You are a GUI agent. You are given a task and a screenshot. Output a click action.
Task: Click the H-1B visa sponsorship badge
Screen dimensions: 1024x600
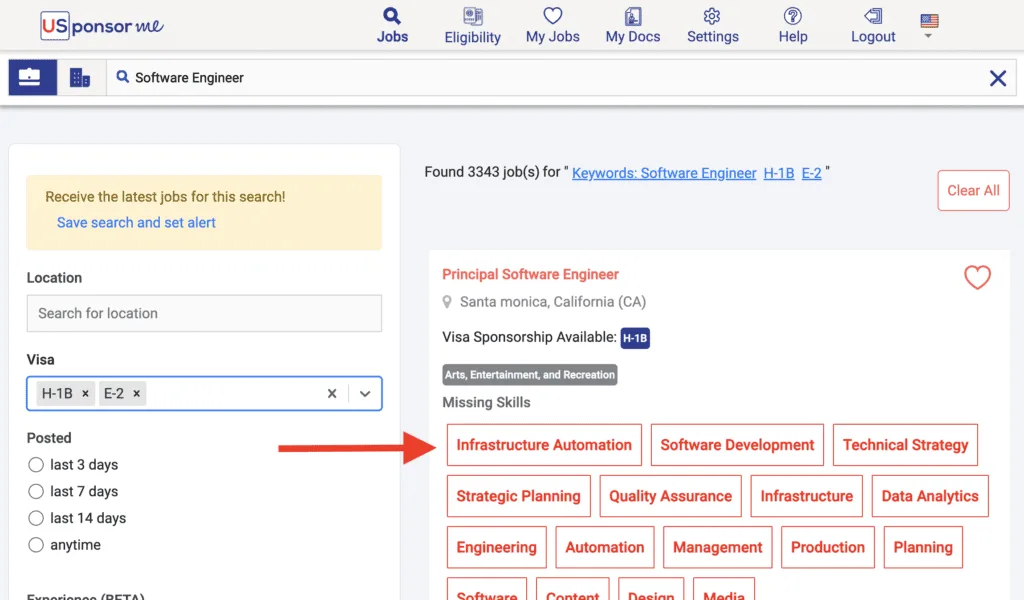pyautogui.click(x=635, y=338)
